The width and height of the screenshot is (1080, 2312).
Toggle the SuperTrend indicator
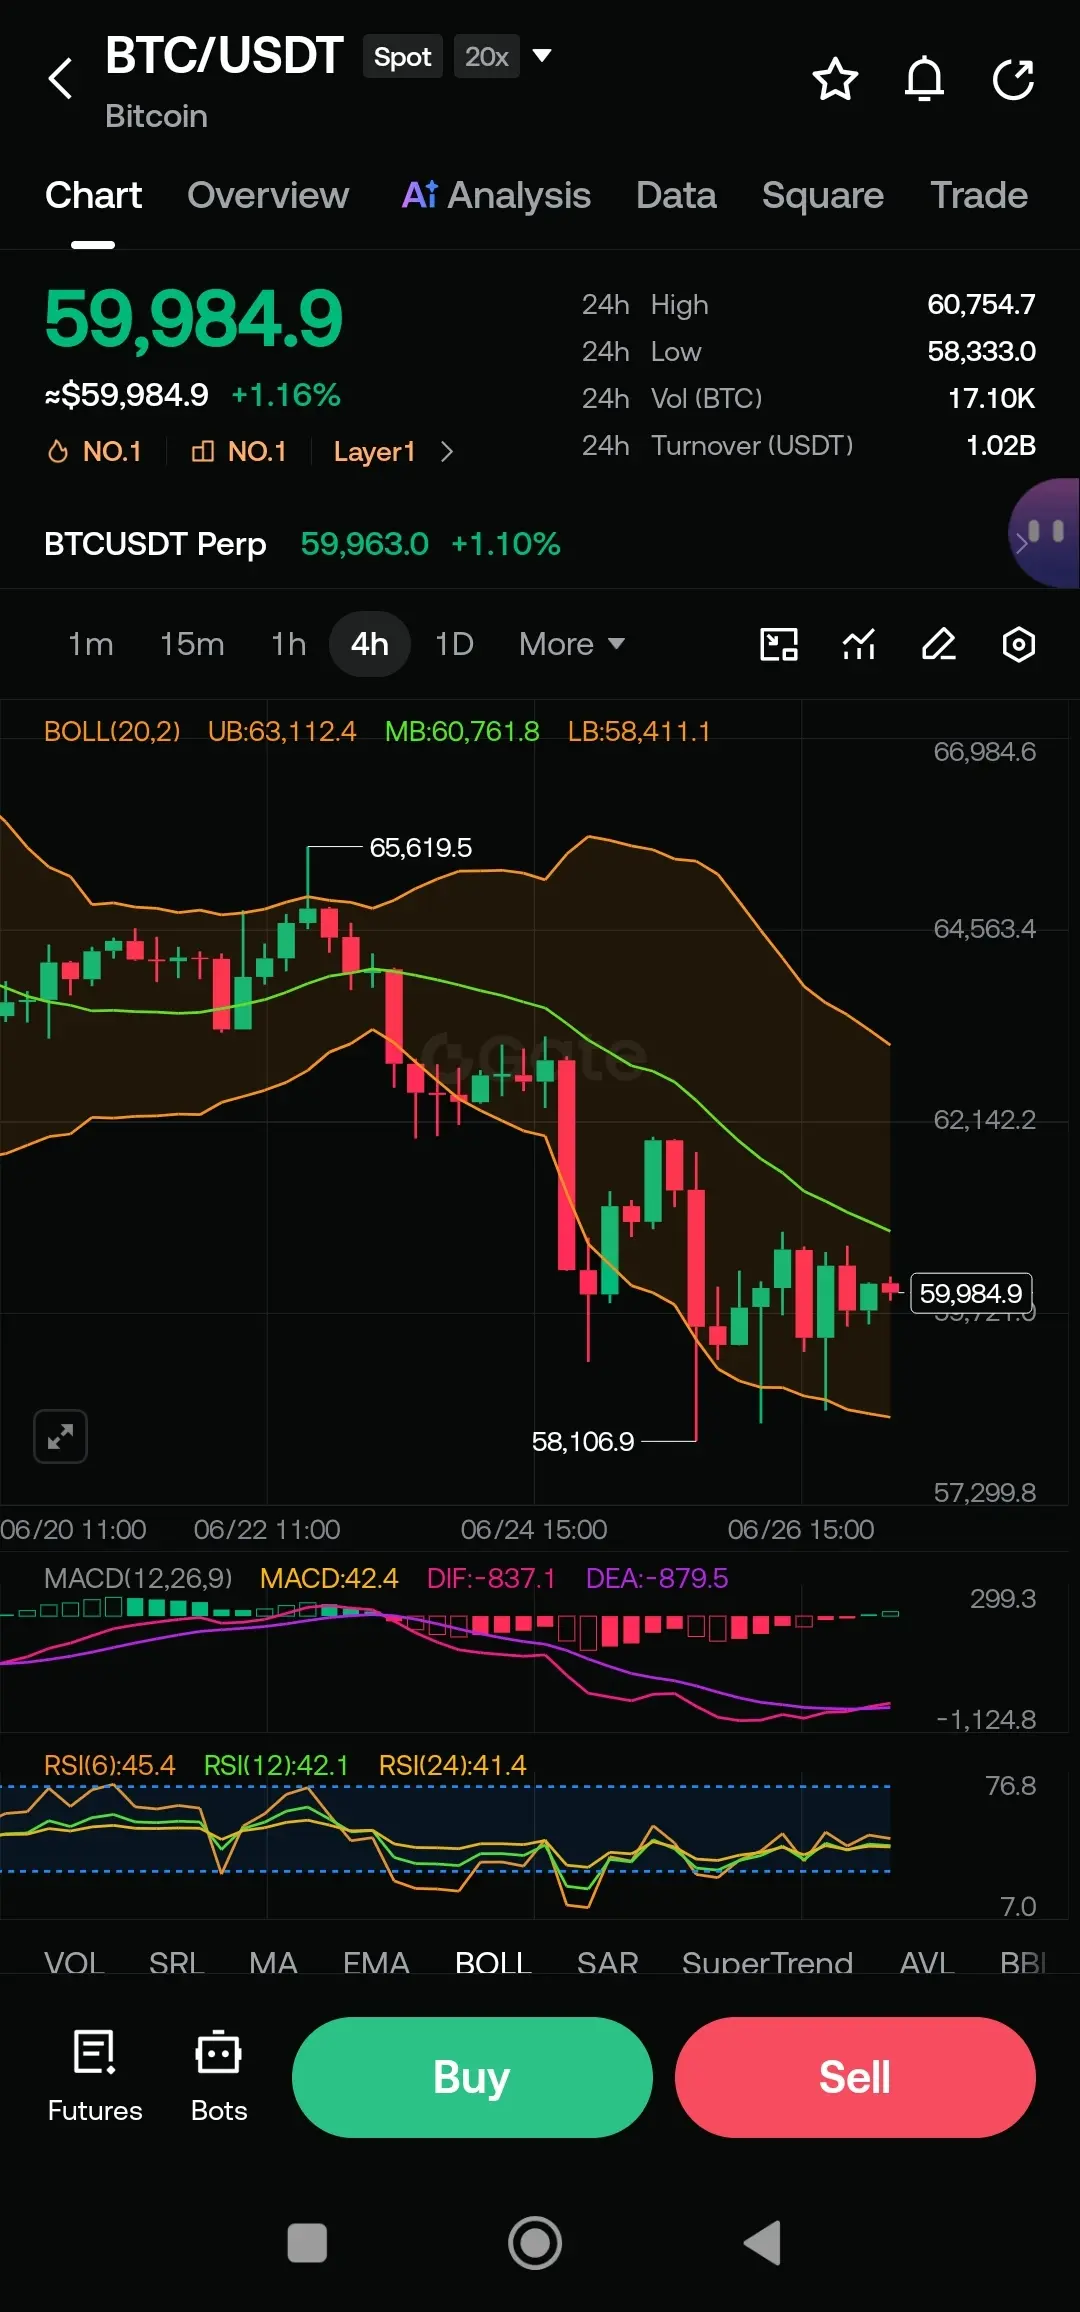click(767, 1962)
